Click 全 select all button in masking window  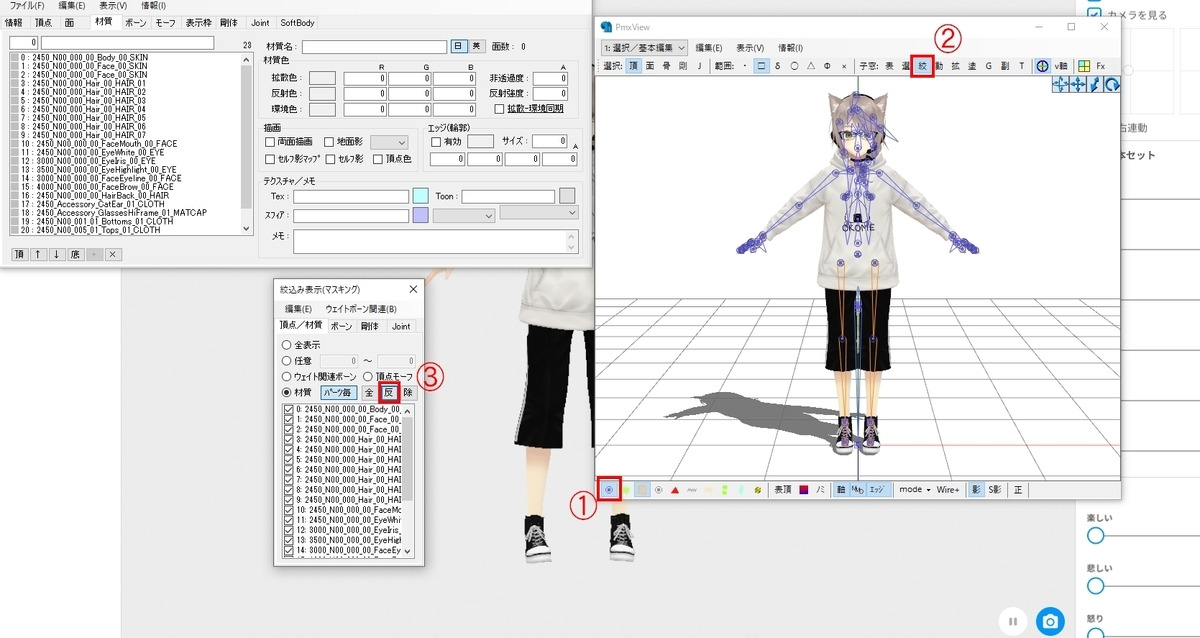(369, 393)
